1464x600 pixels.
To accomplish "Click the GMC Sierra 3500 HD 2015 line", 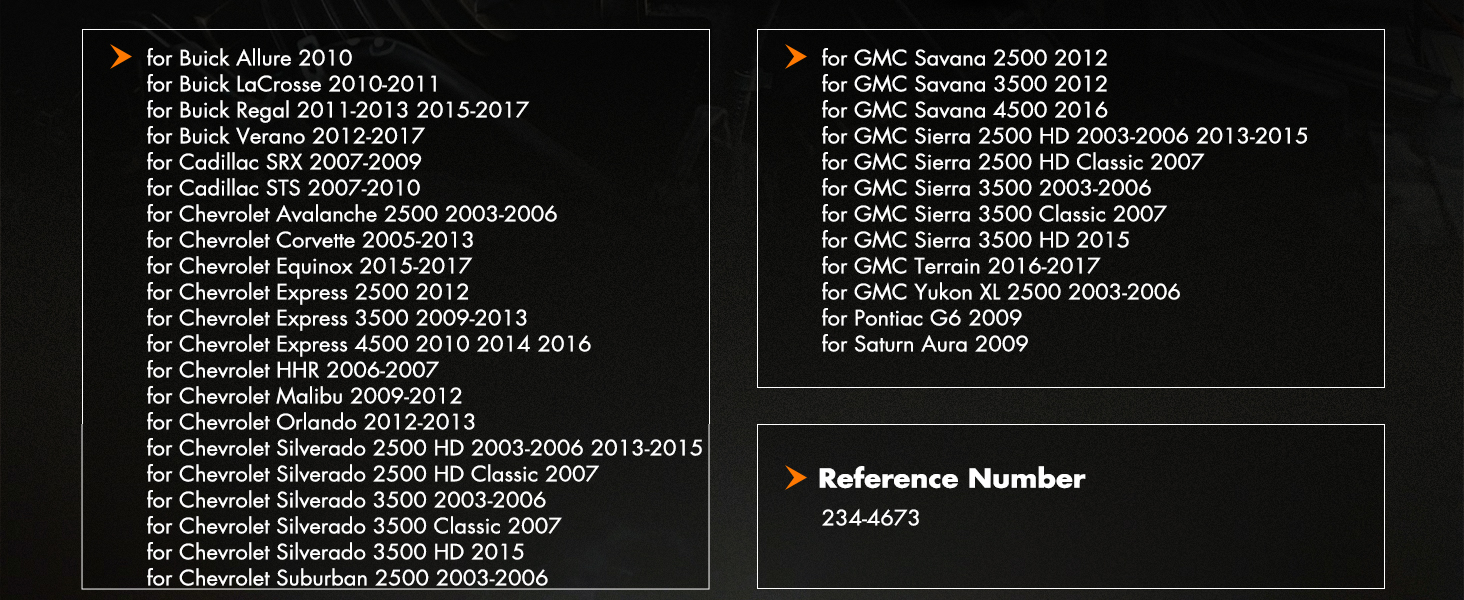I will pos(975,240).
